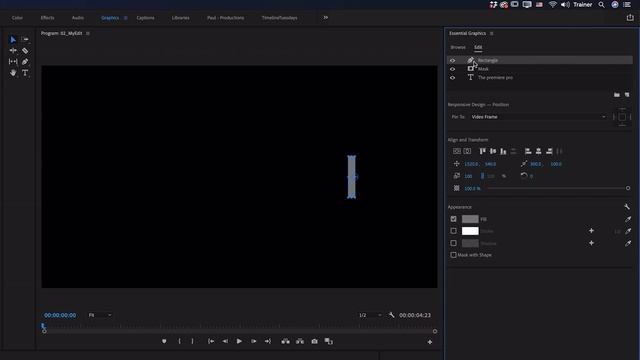Open the Graphics workspace menu
The width and height of the screenshot is (640, 360).
pos(125,18)
